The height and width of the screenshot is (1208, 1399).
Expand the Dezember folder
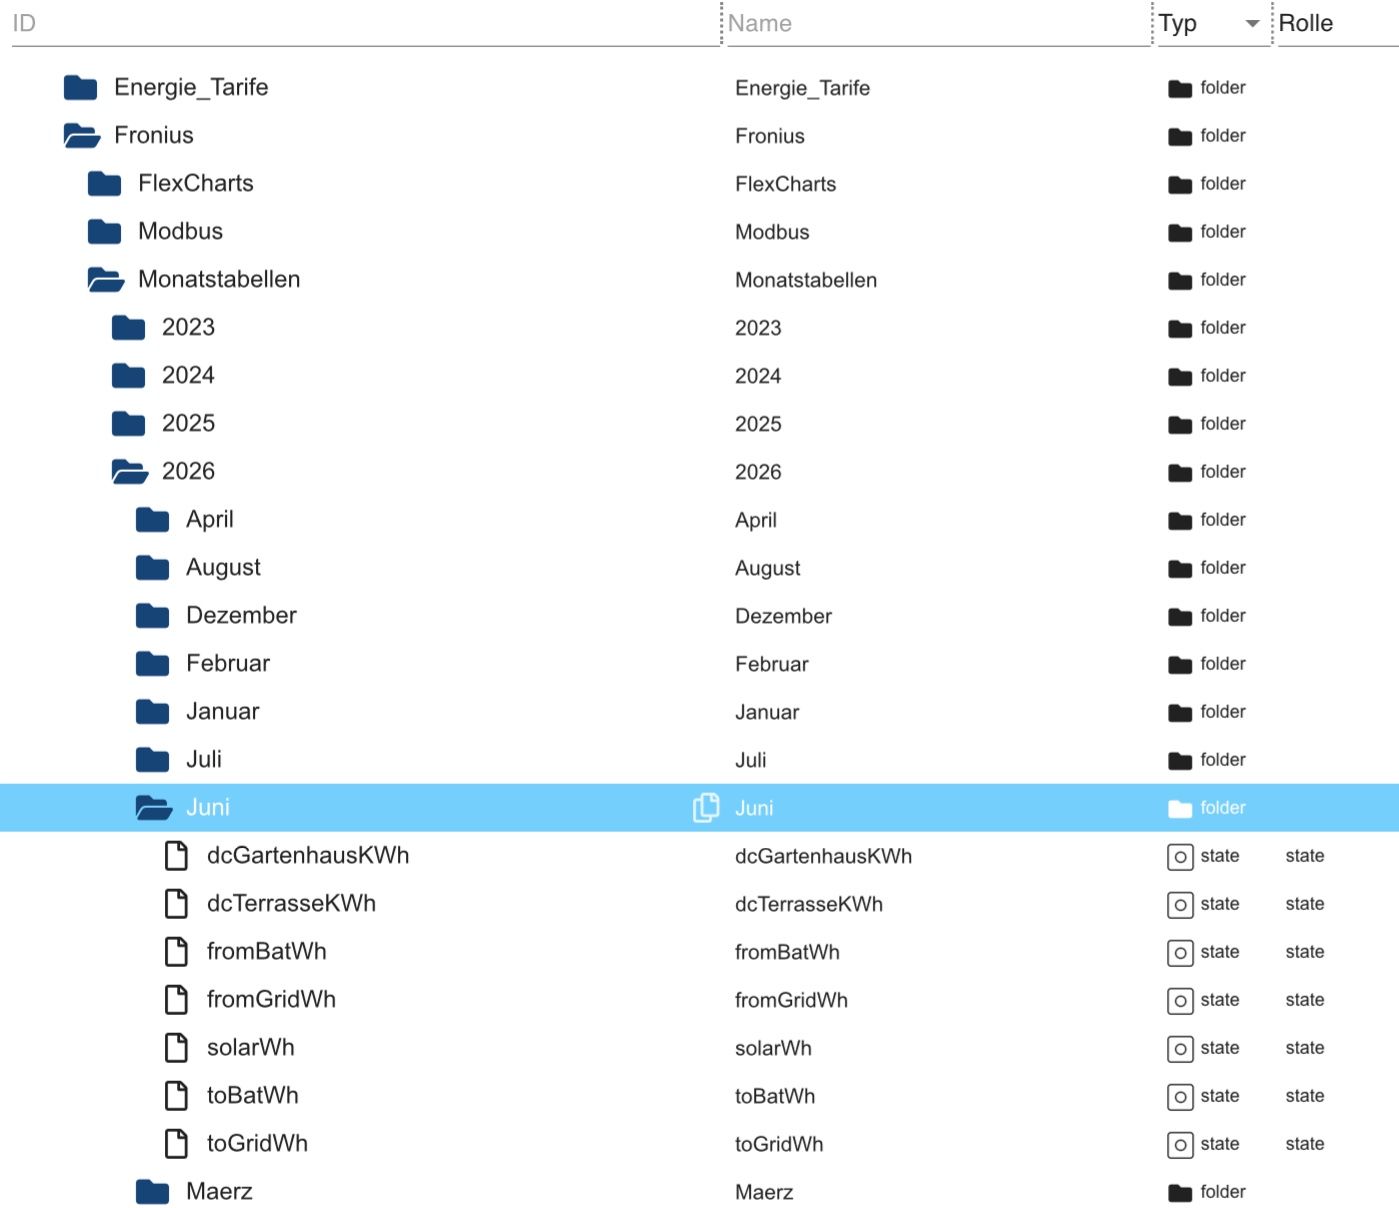click(152, 615)
